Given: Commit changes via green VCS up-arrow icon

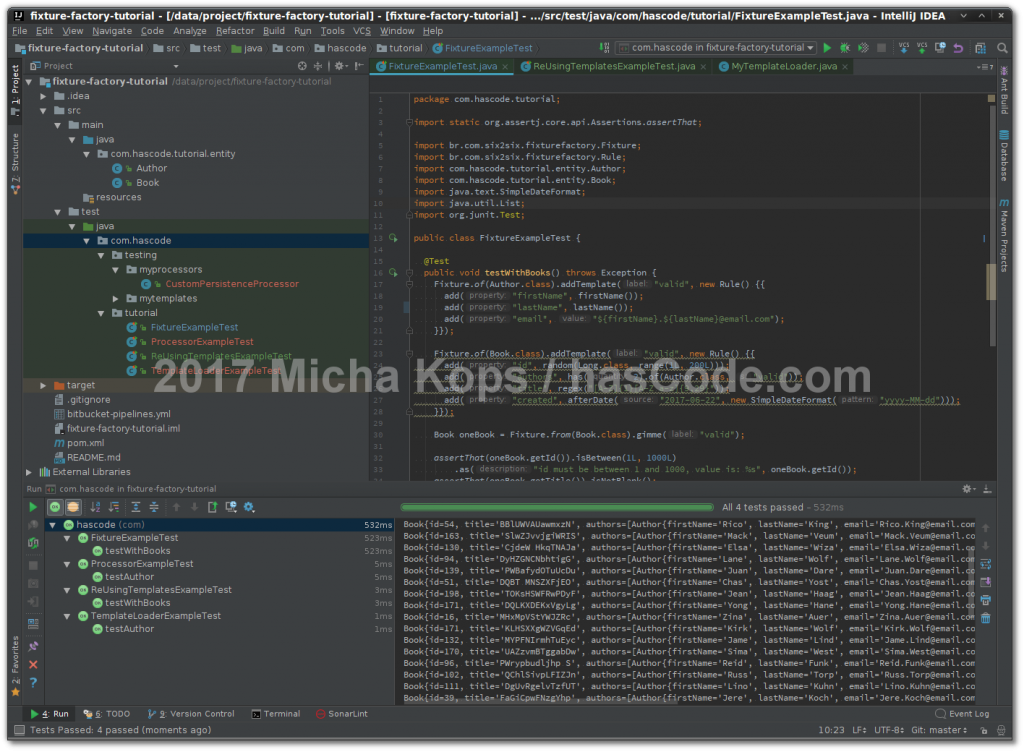Looking at the screenshot, I should click(920, 47).
